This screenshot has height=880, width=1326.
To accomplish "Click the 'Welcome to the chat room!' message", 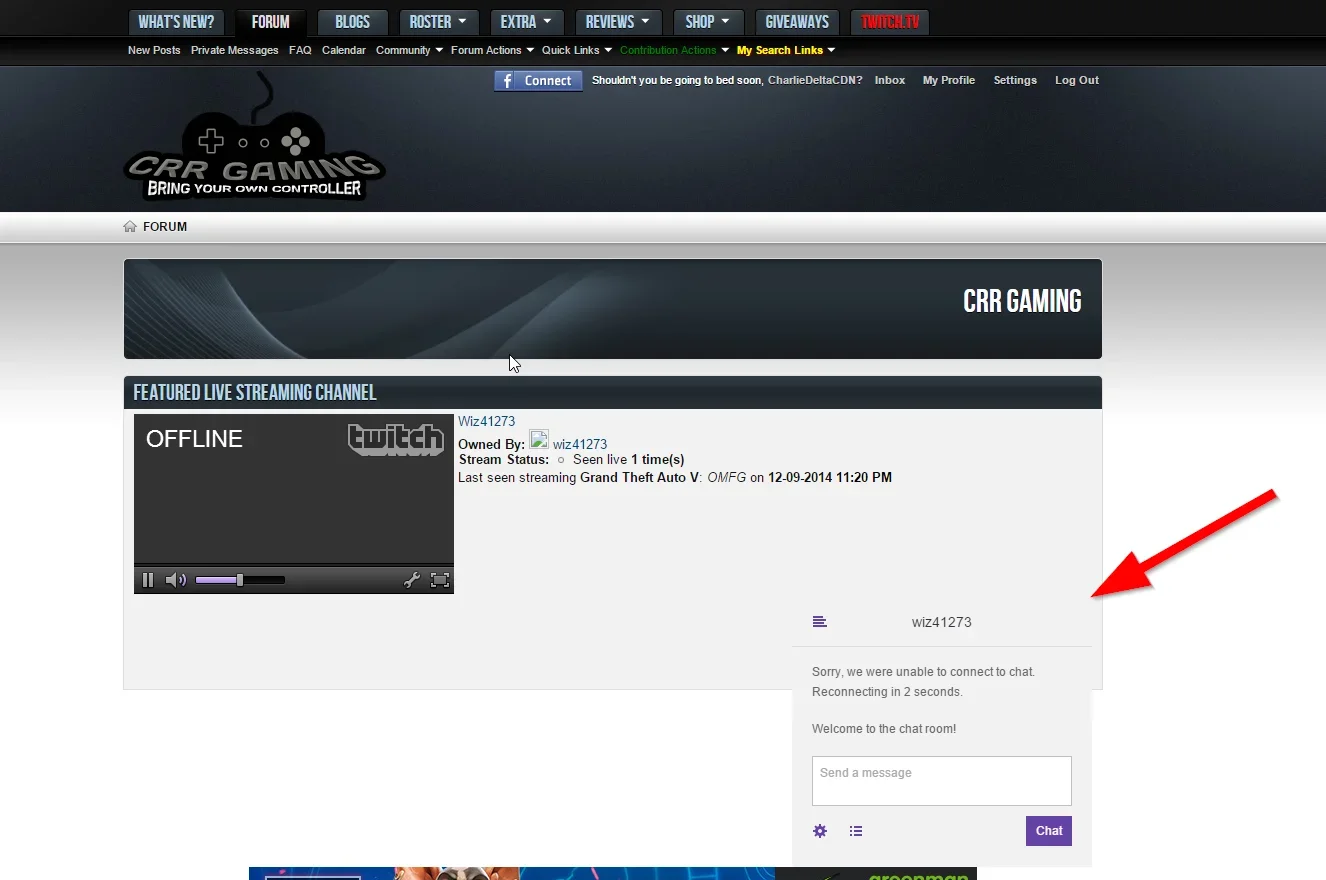I will (x=884, y=729).
